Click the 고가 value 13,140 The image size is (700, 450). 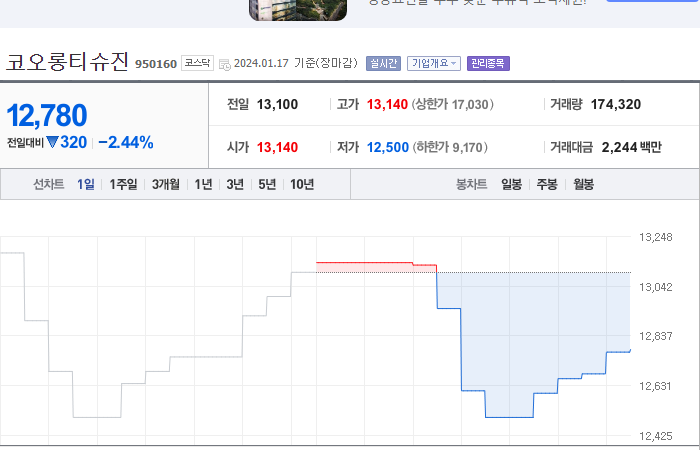pos(387,104)
